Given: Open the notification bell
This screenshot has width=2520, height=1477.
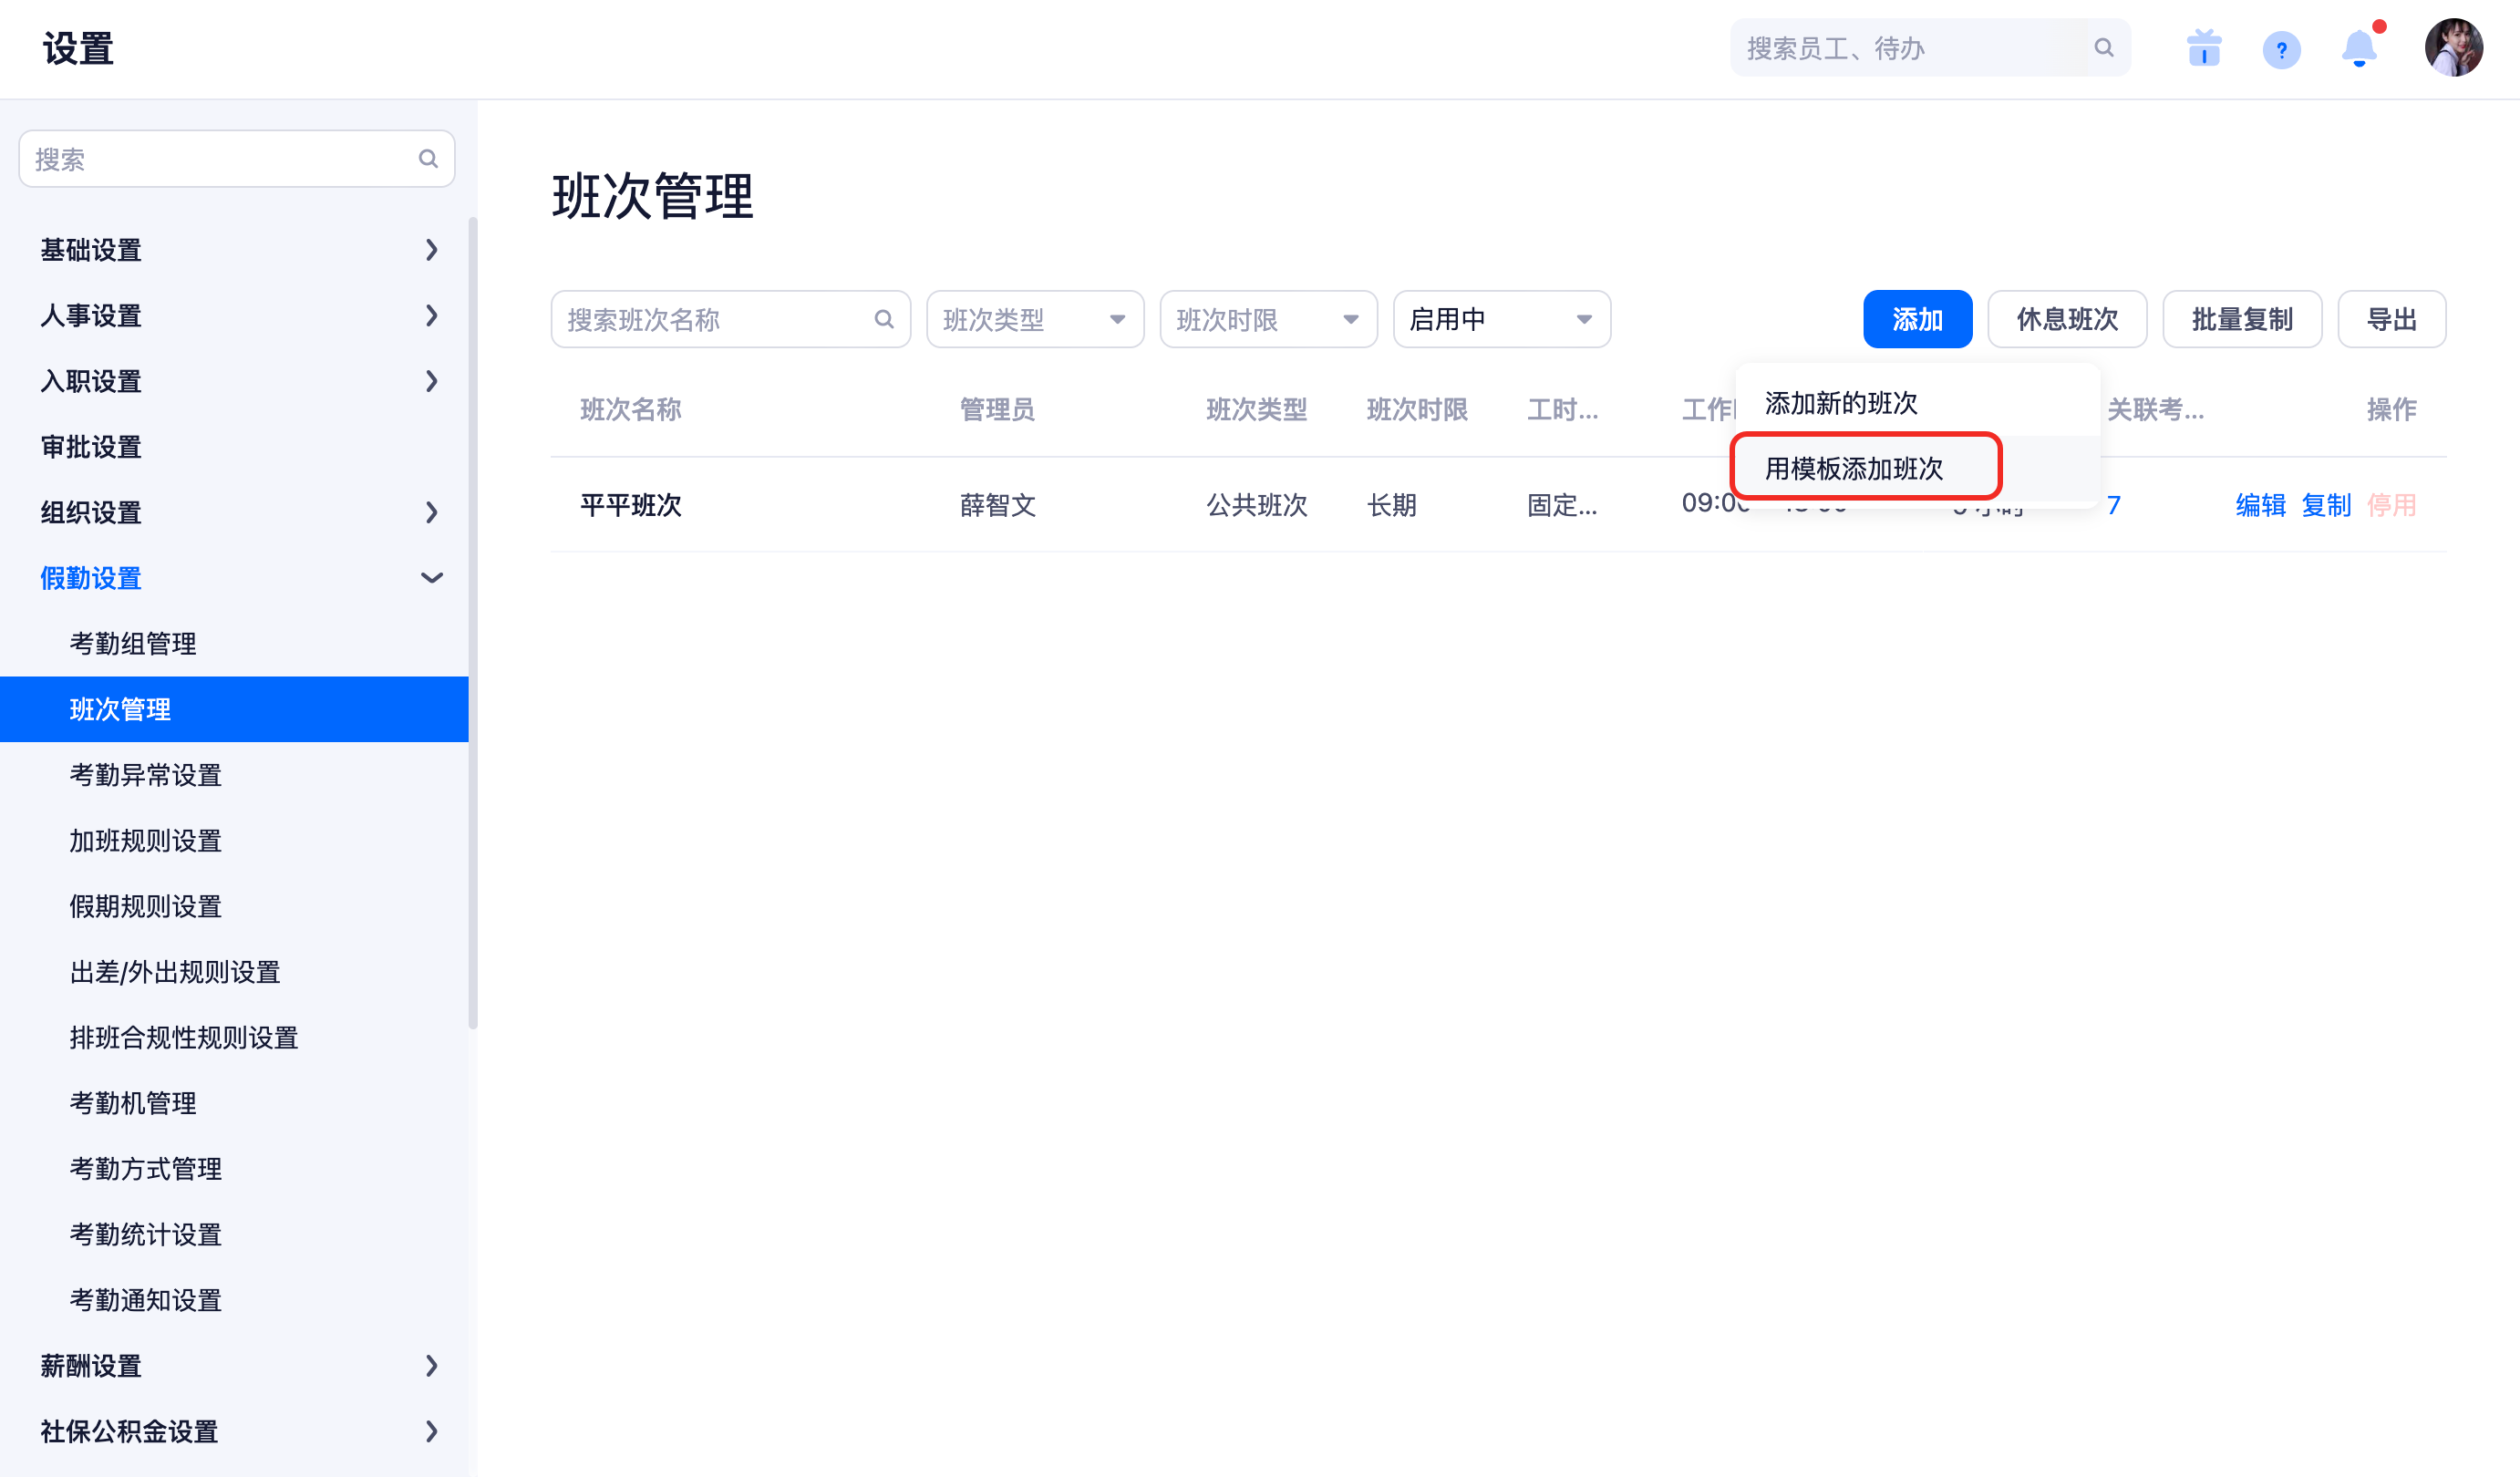Looking at the screenshot, I should 2359,48.
